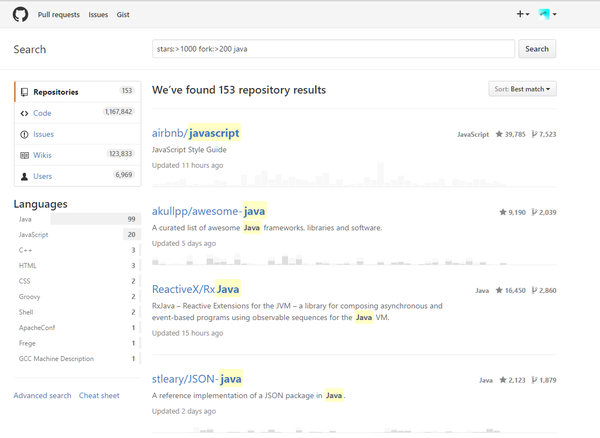Open the stleary/JSON-java repository

point(197,379)
